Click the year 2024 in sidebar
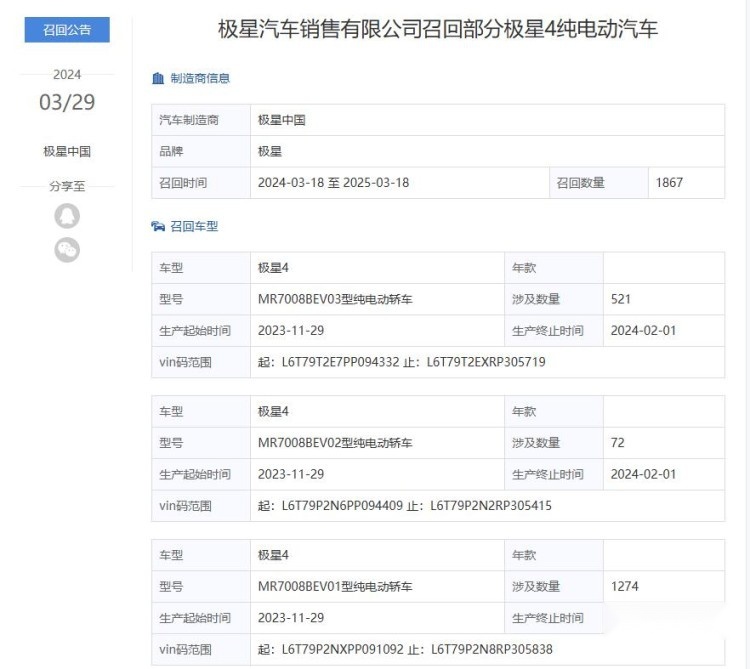 pos(67,75)
